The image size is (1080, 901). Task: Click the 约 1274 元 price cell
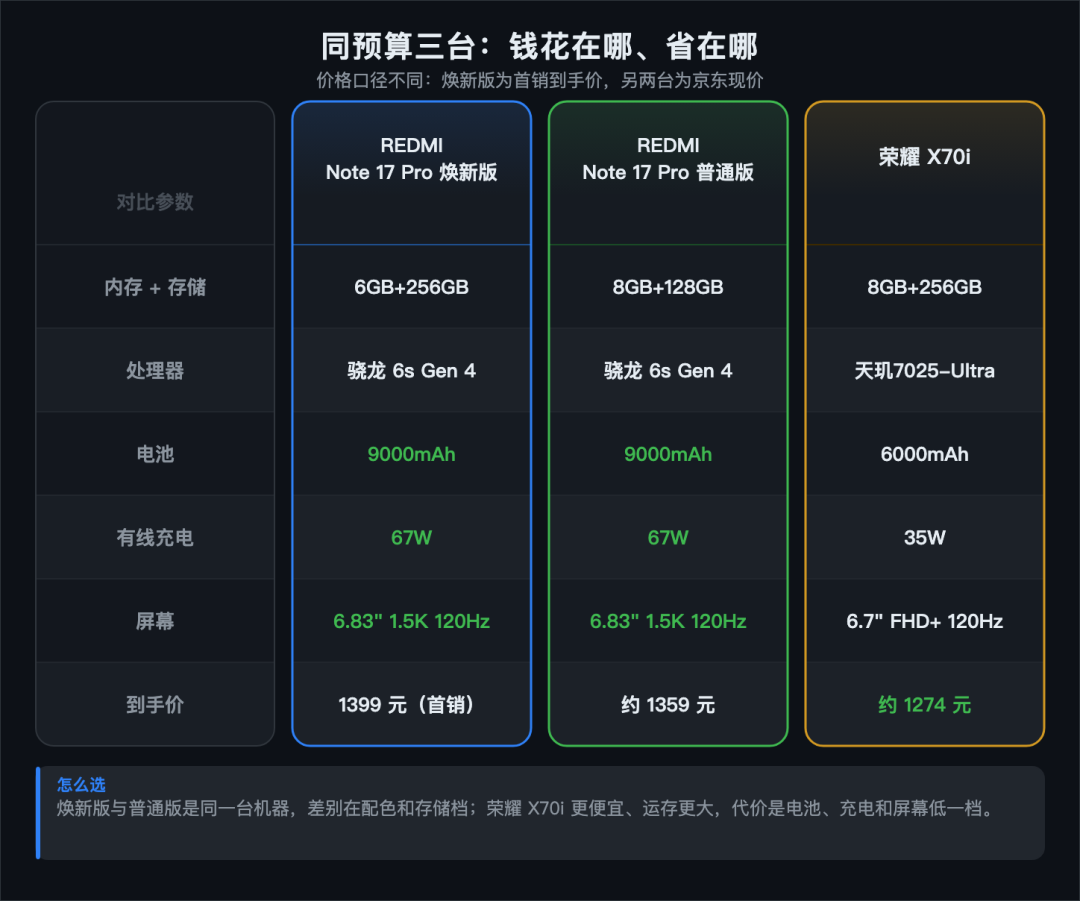[x=924, y=705]
